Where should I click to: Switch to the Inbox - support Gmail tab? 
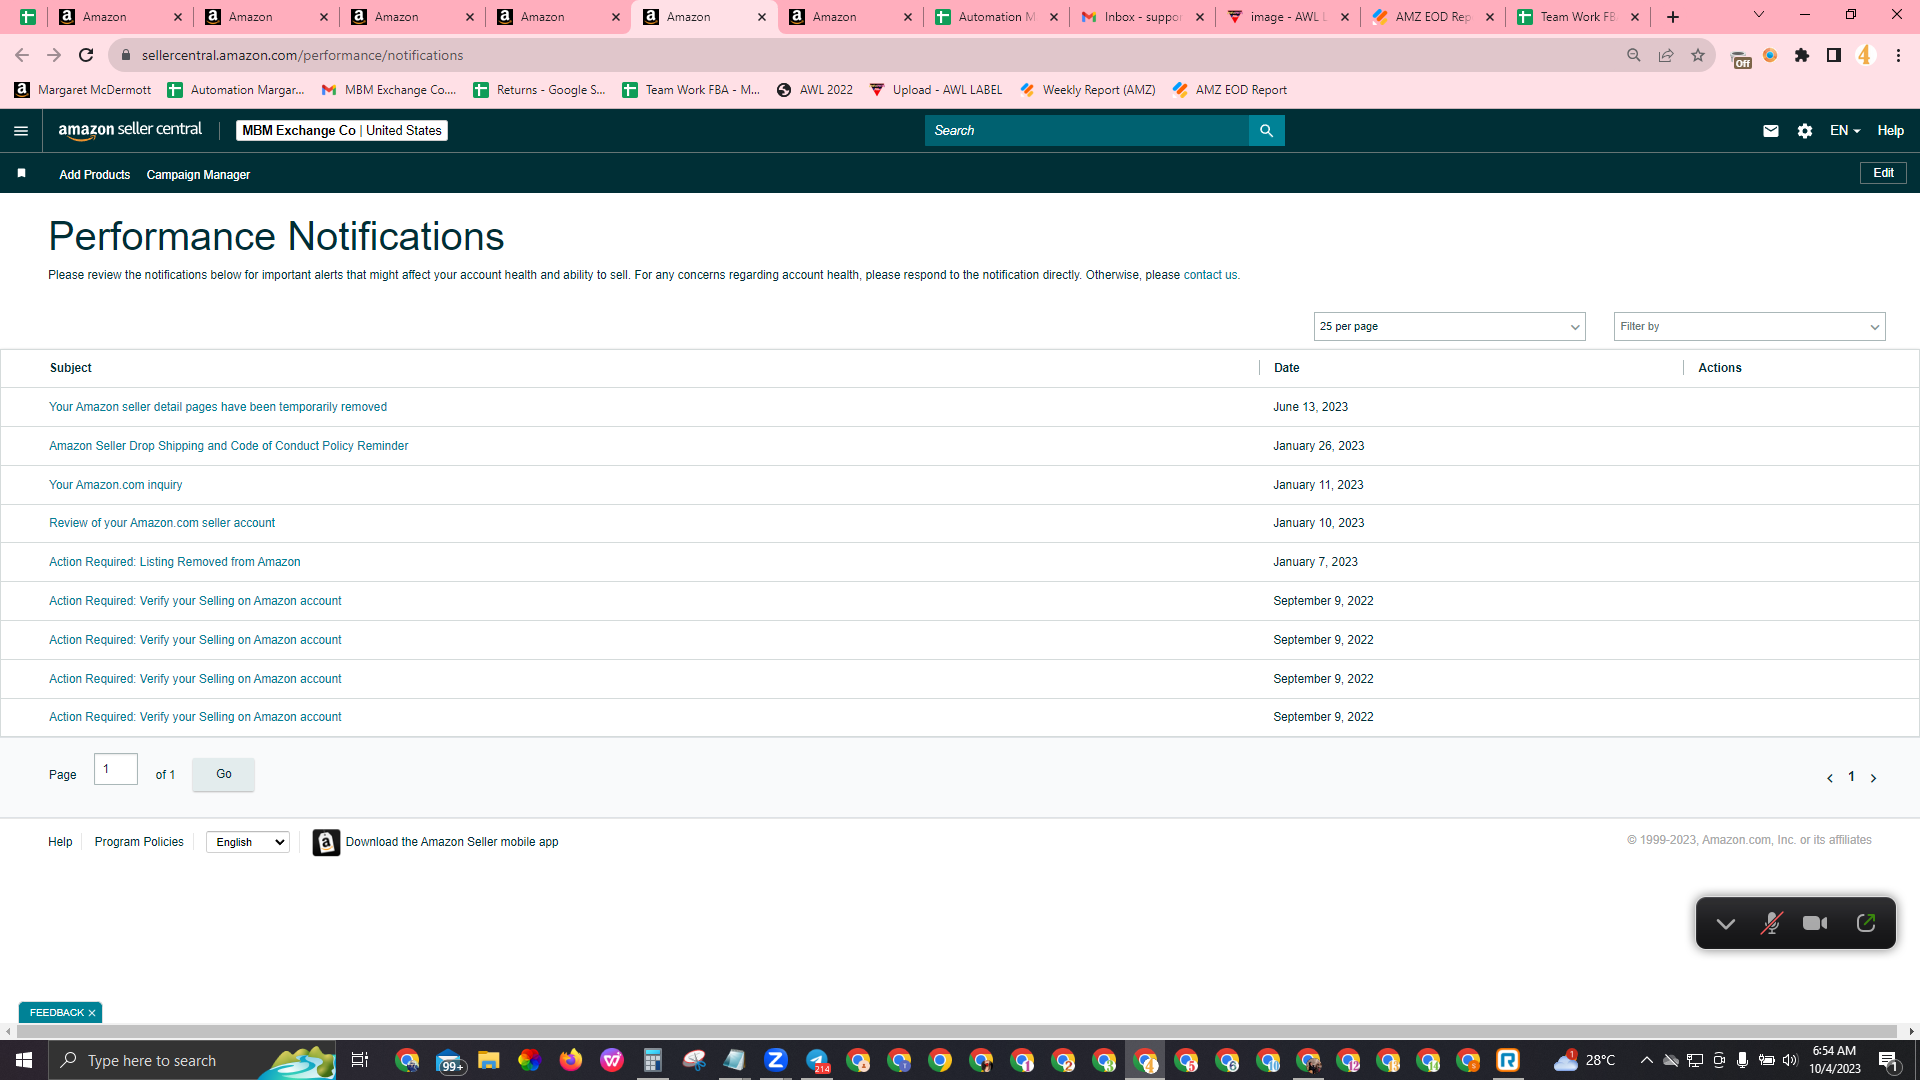click(x=1142, y=17)
